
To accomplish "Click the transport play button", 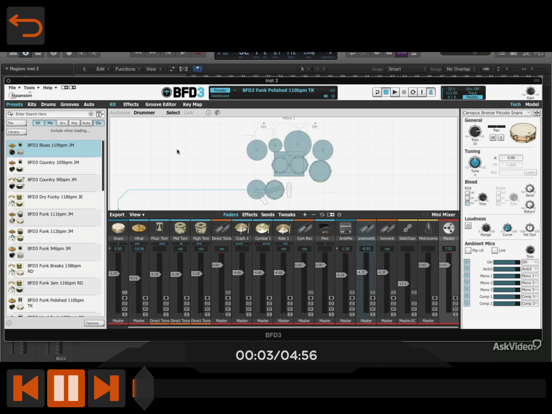I will (x=395, y=92).
